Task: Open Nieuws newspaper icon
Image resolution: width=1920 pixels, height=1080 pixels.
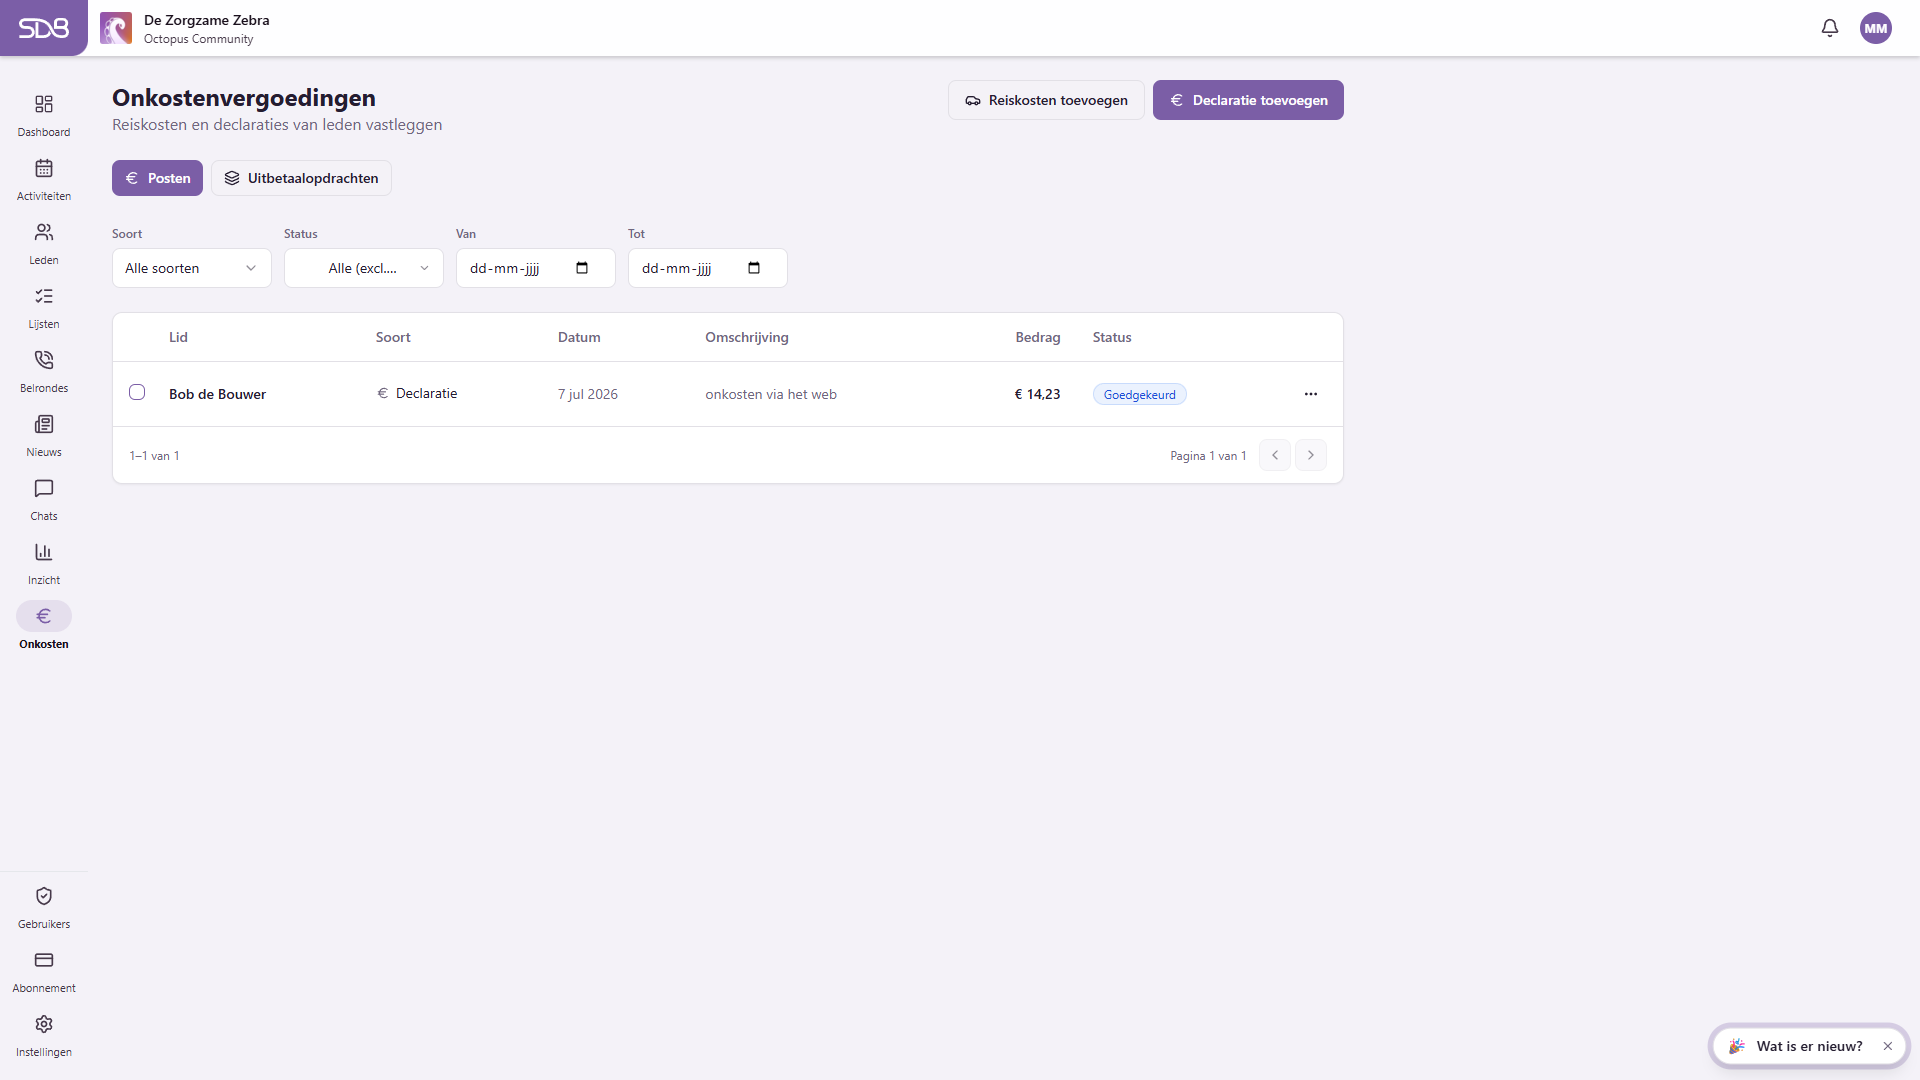Action: 44,424
